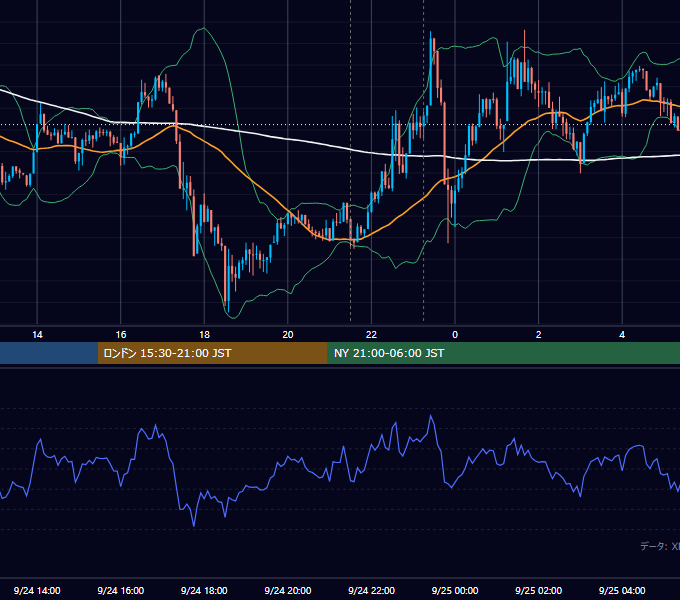Click the "2" hour label on the price chart axis
Screen dimensions: 680x600
coord(539,335)
